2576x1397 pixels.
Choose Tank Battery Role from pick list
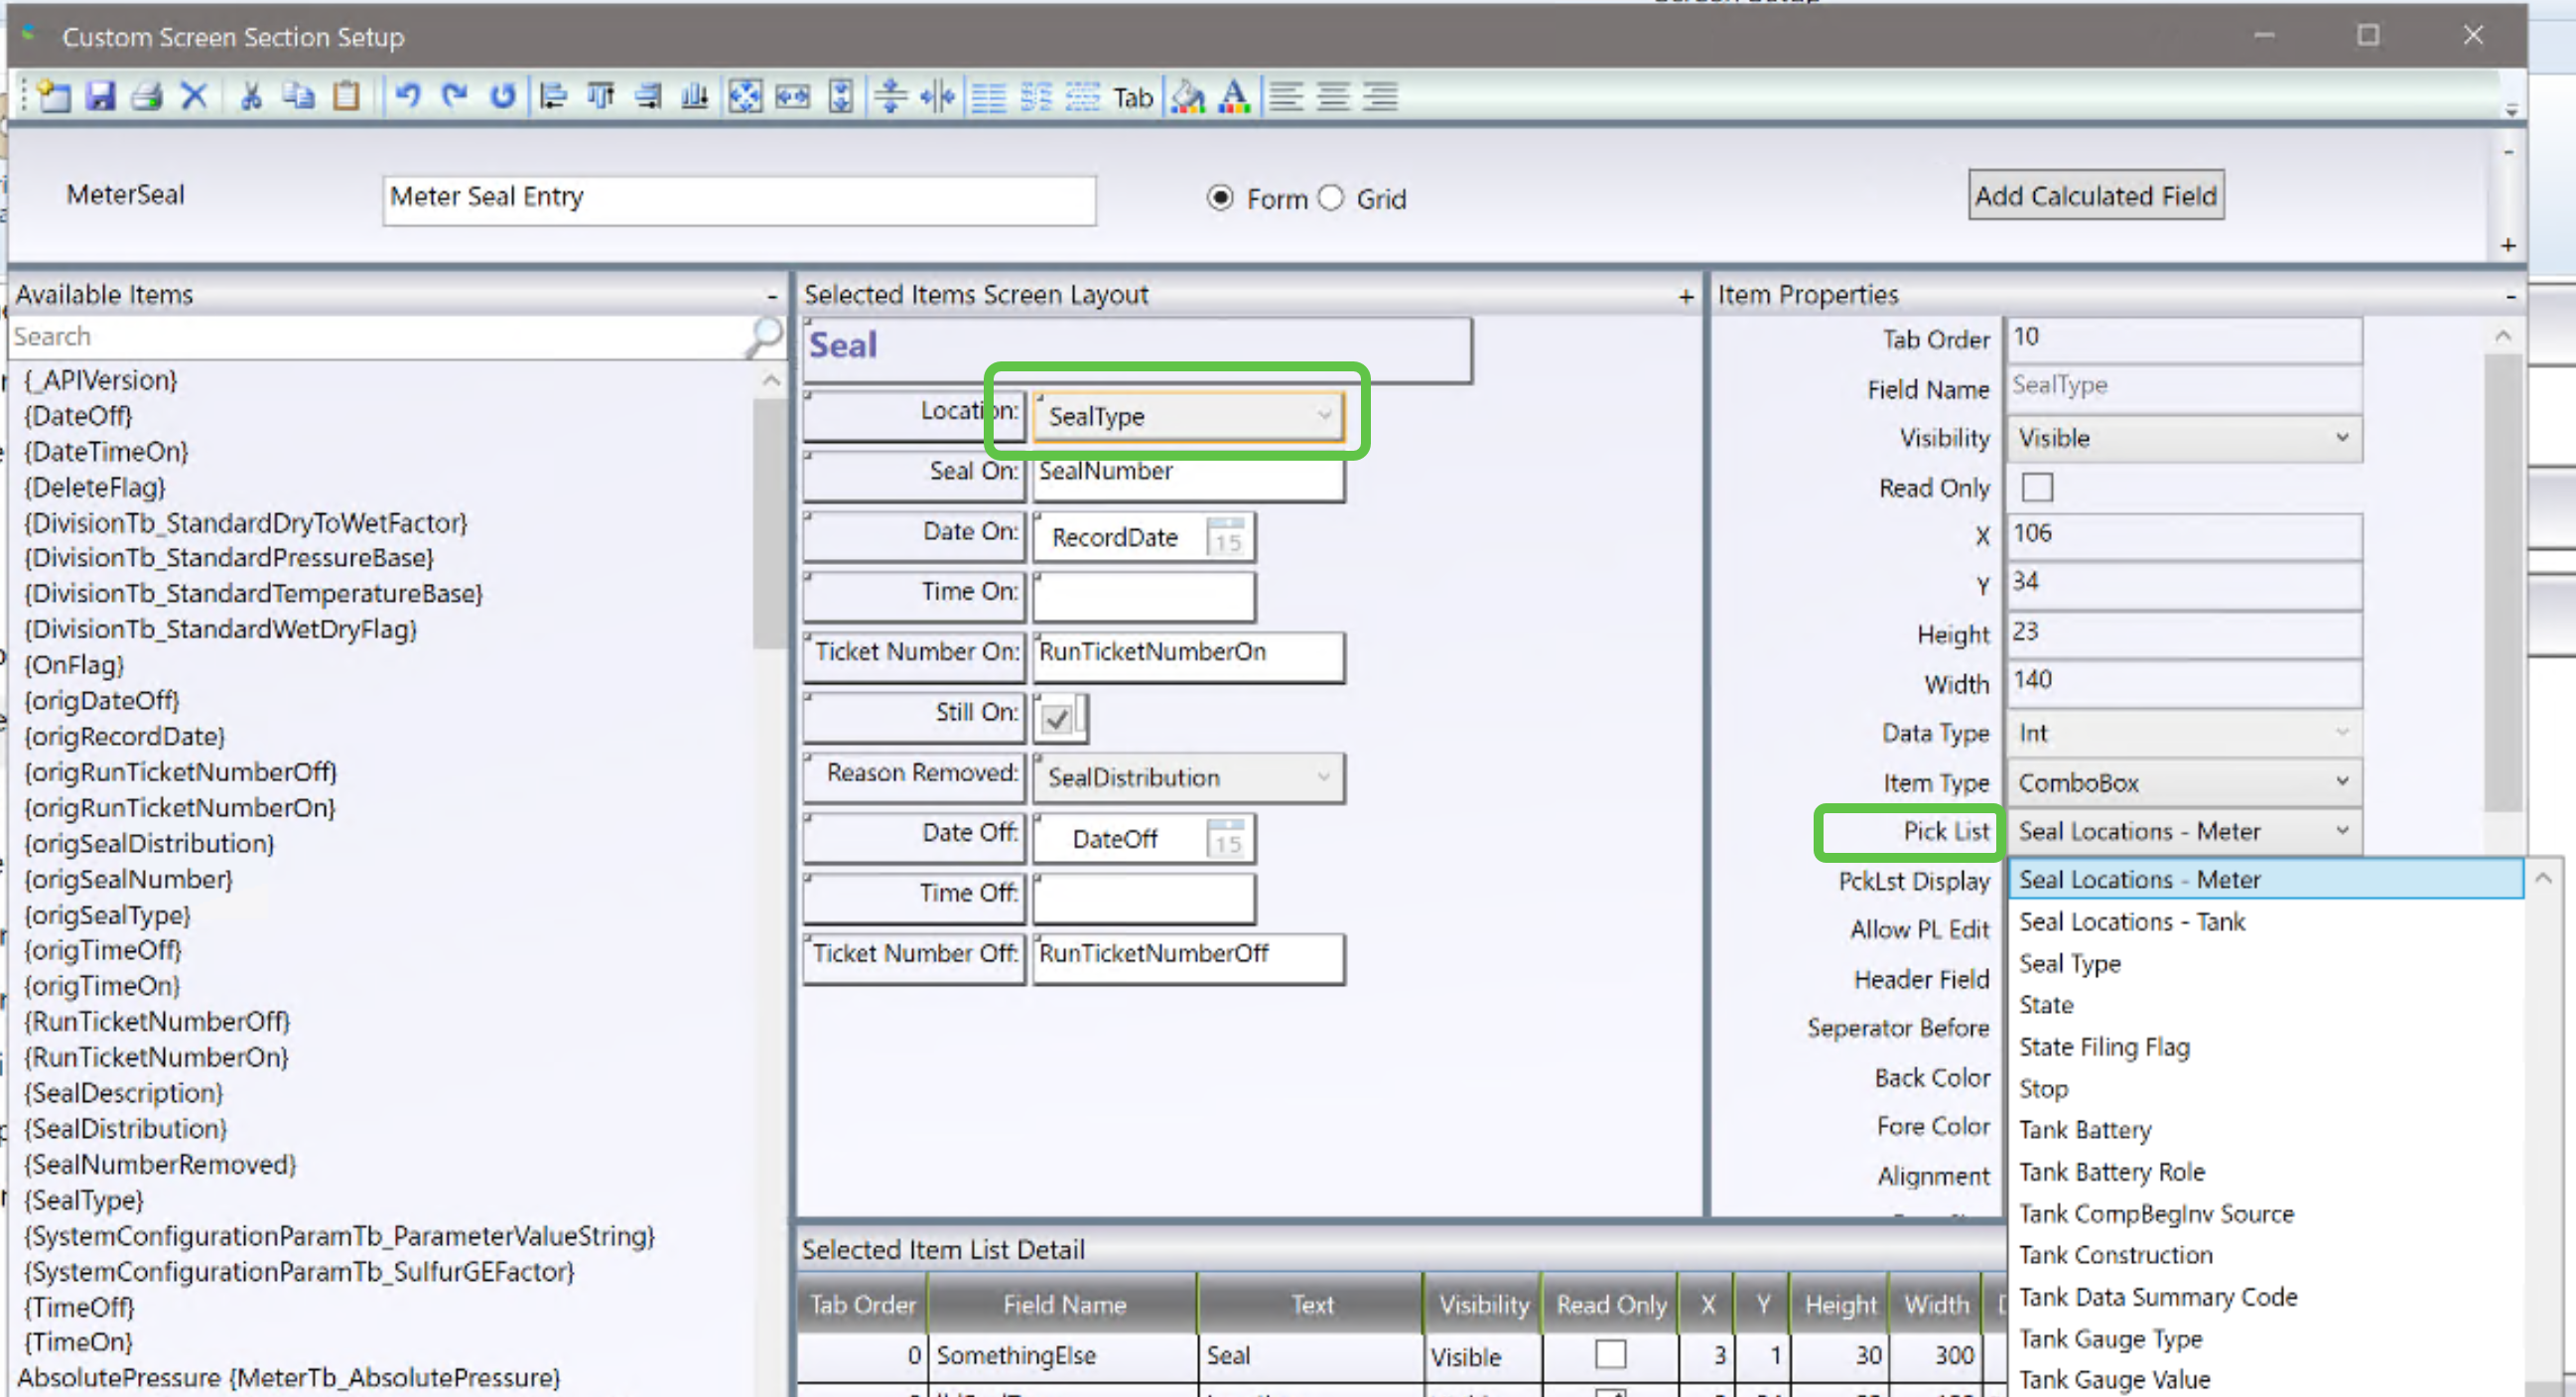pyautogui.click(x=2111, y=1171)
